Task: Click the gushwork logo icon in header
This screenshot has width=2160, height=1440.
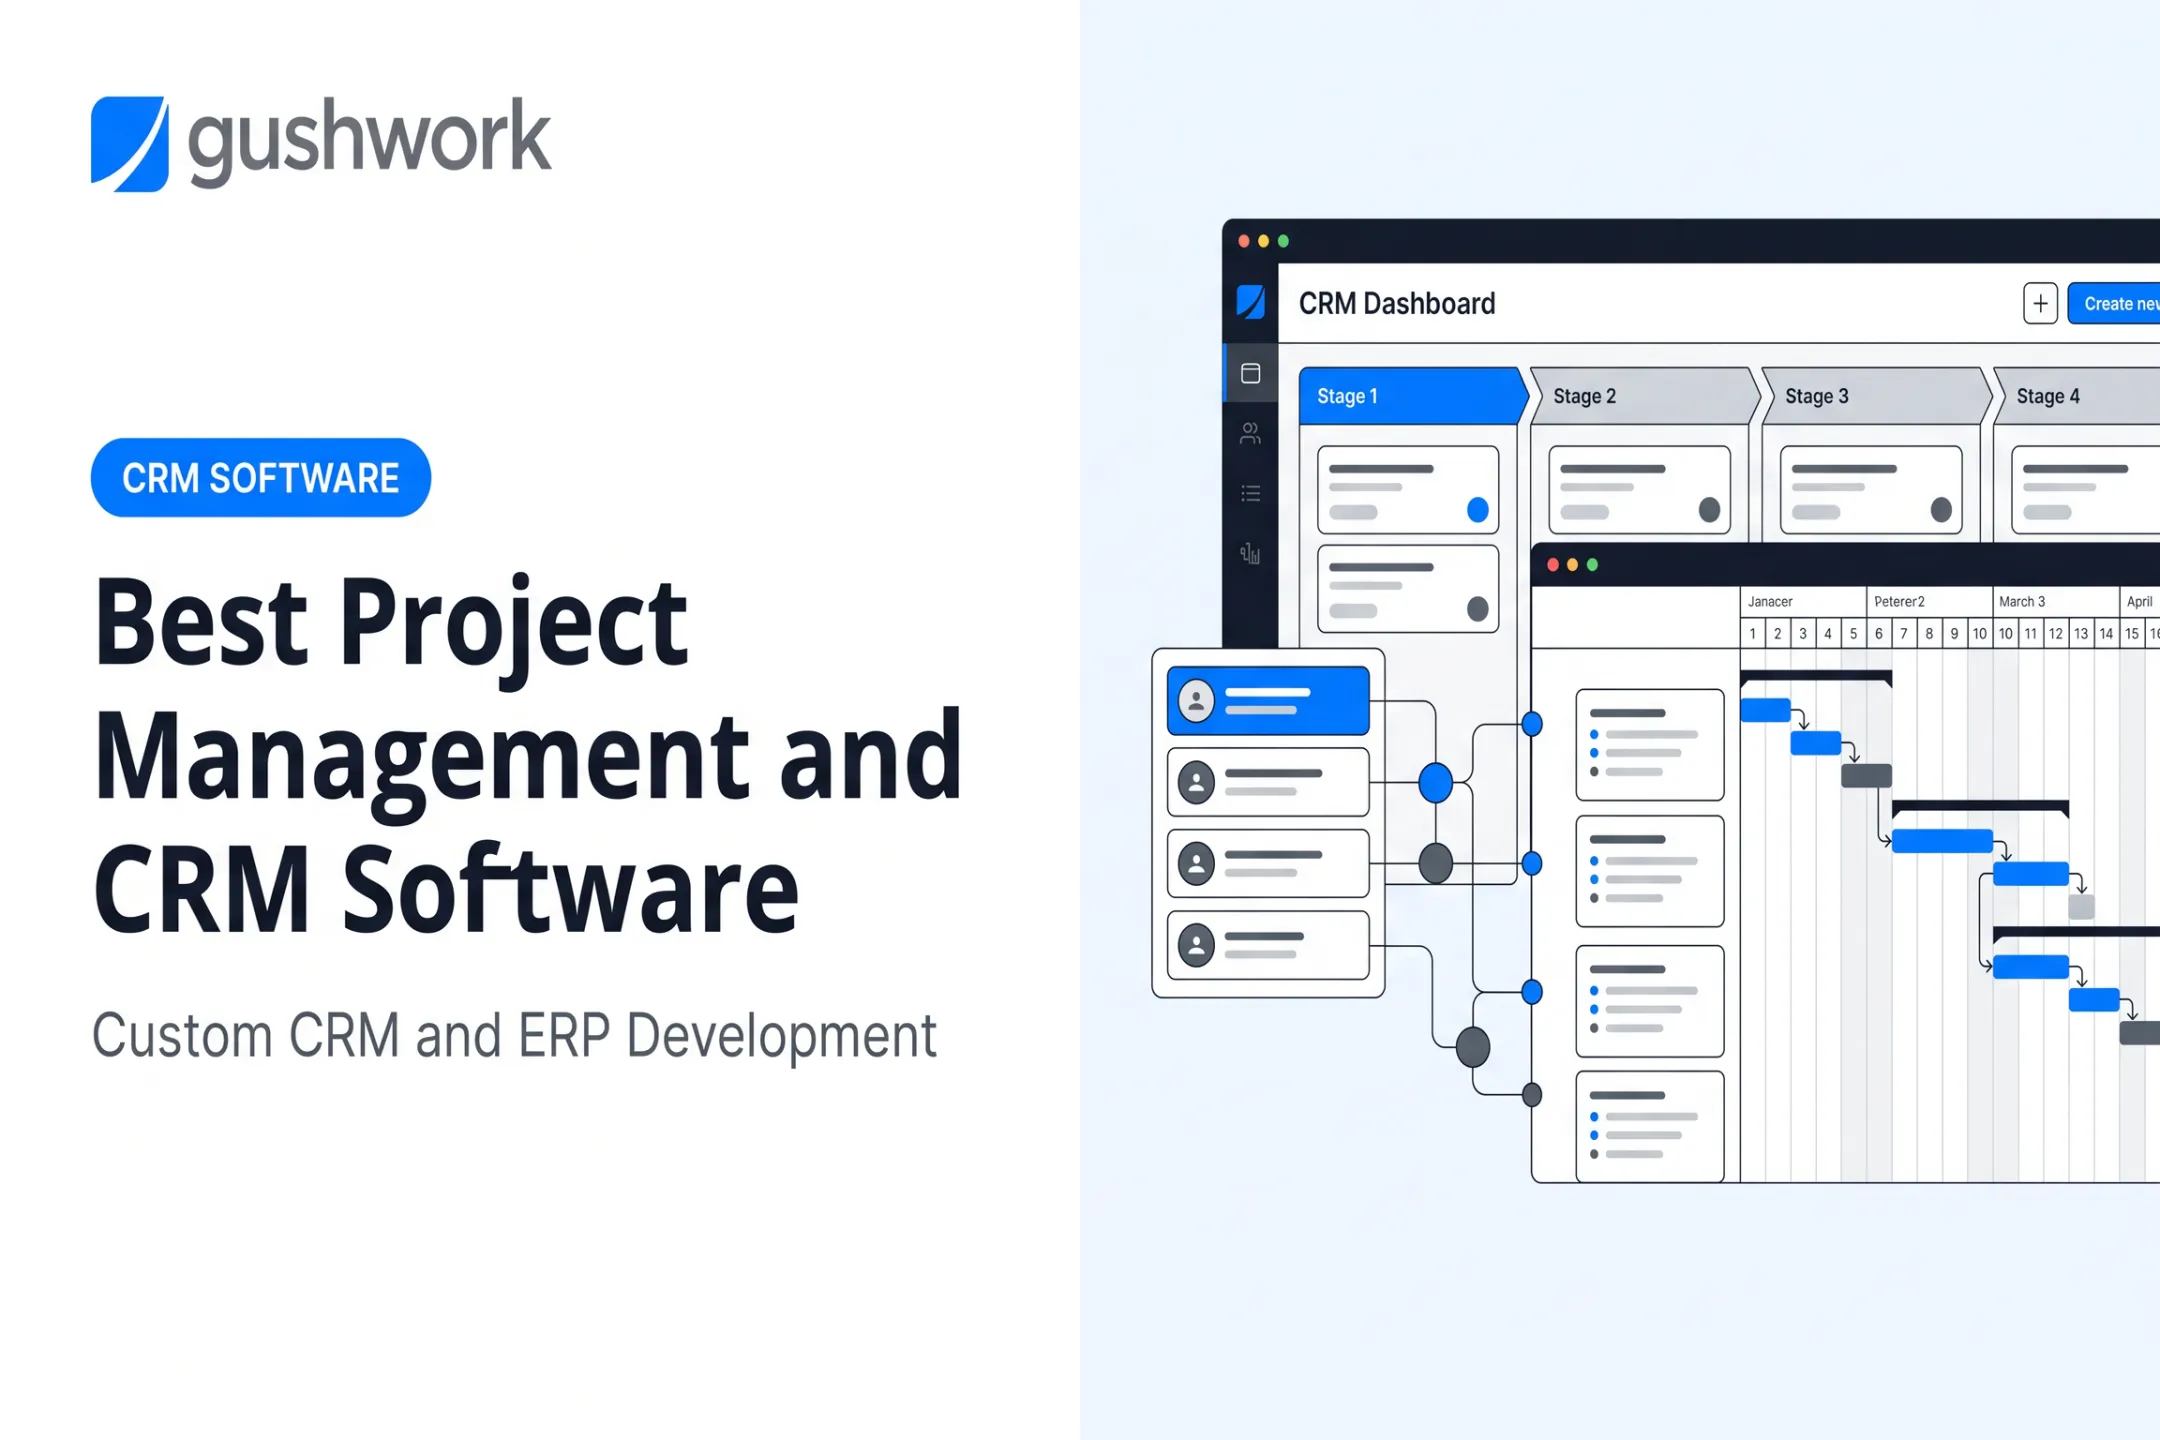Action: tap(130, 144)
